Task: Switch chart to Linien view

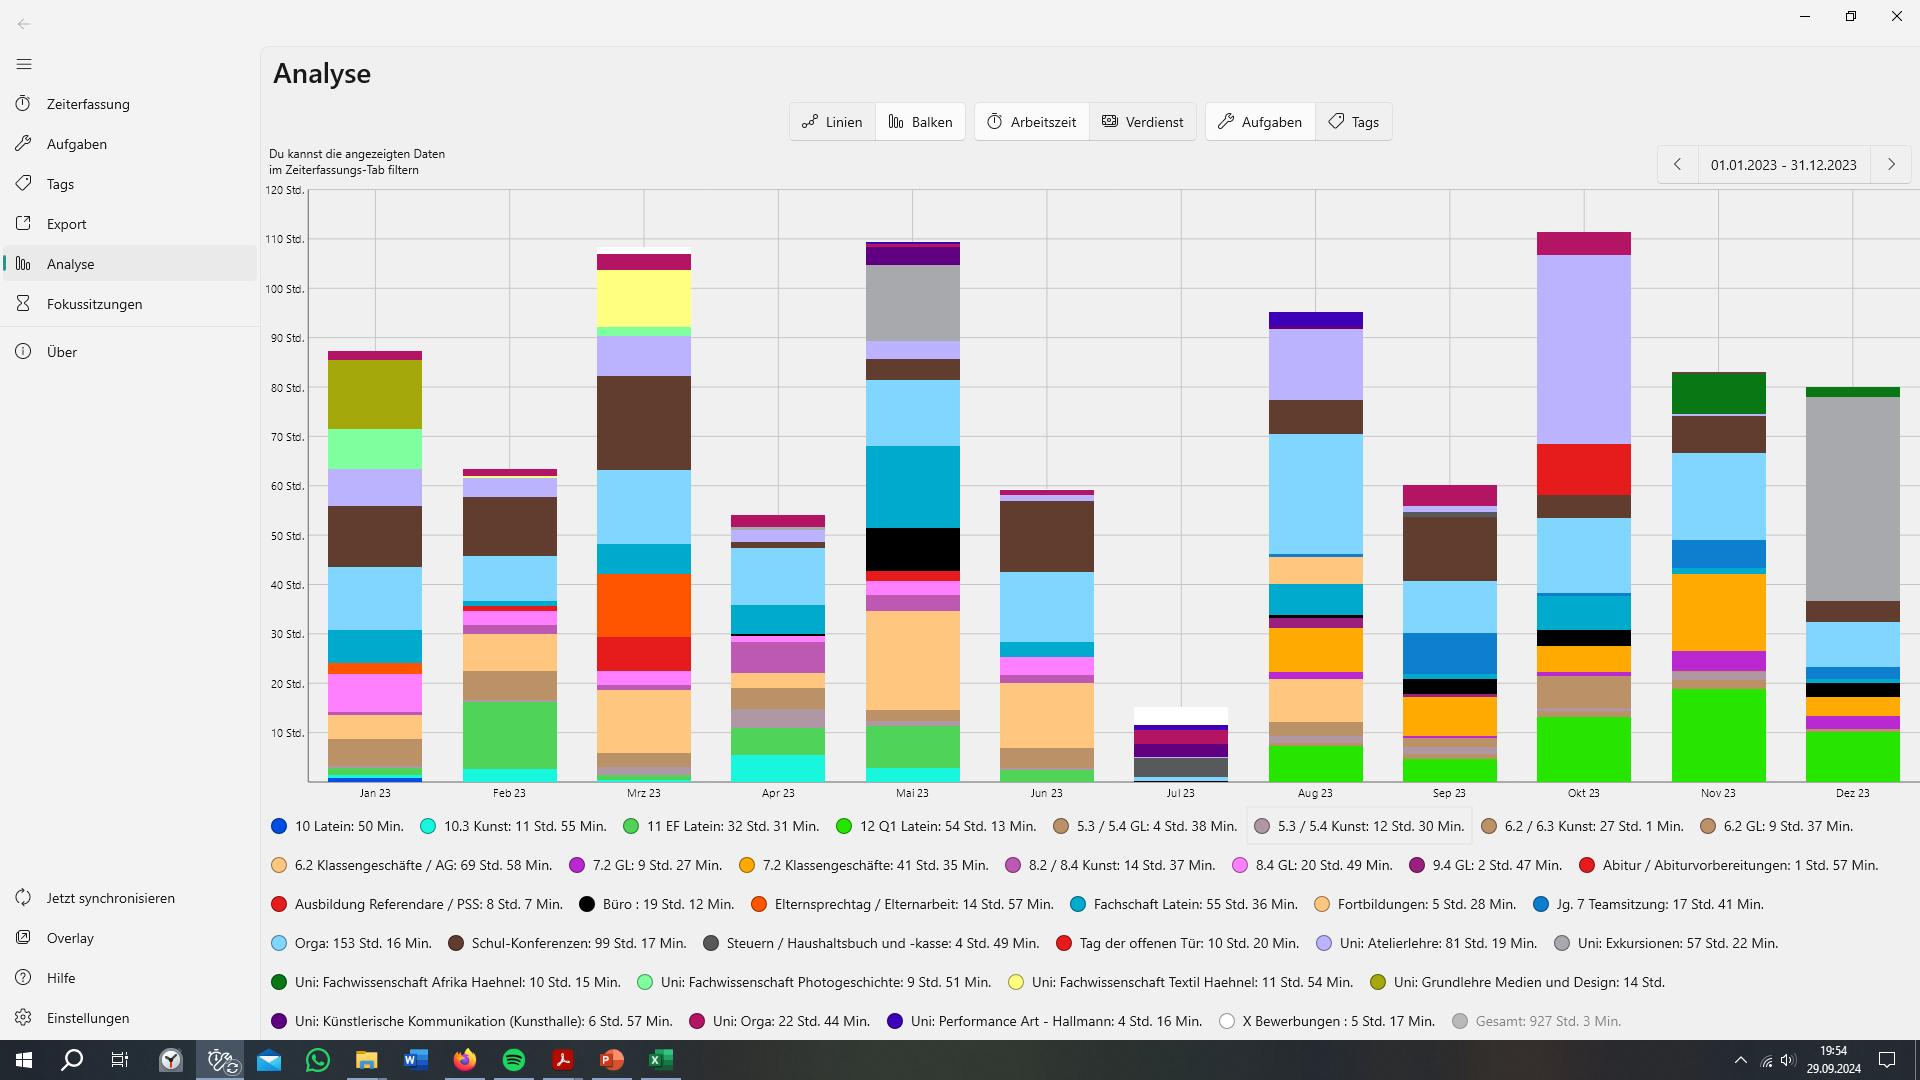Action: pyautogui.click(x=832, y=122)
